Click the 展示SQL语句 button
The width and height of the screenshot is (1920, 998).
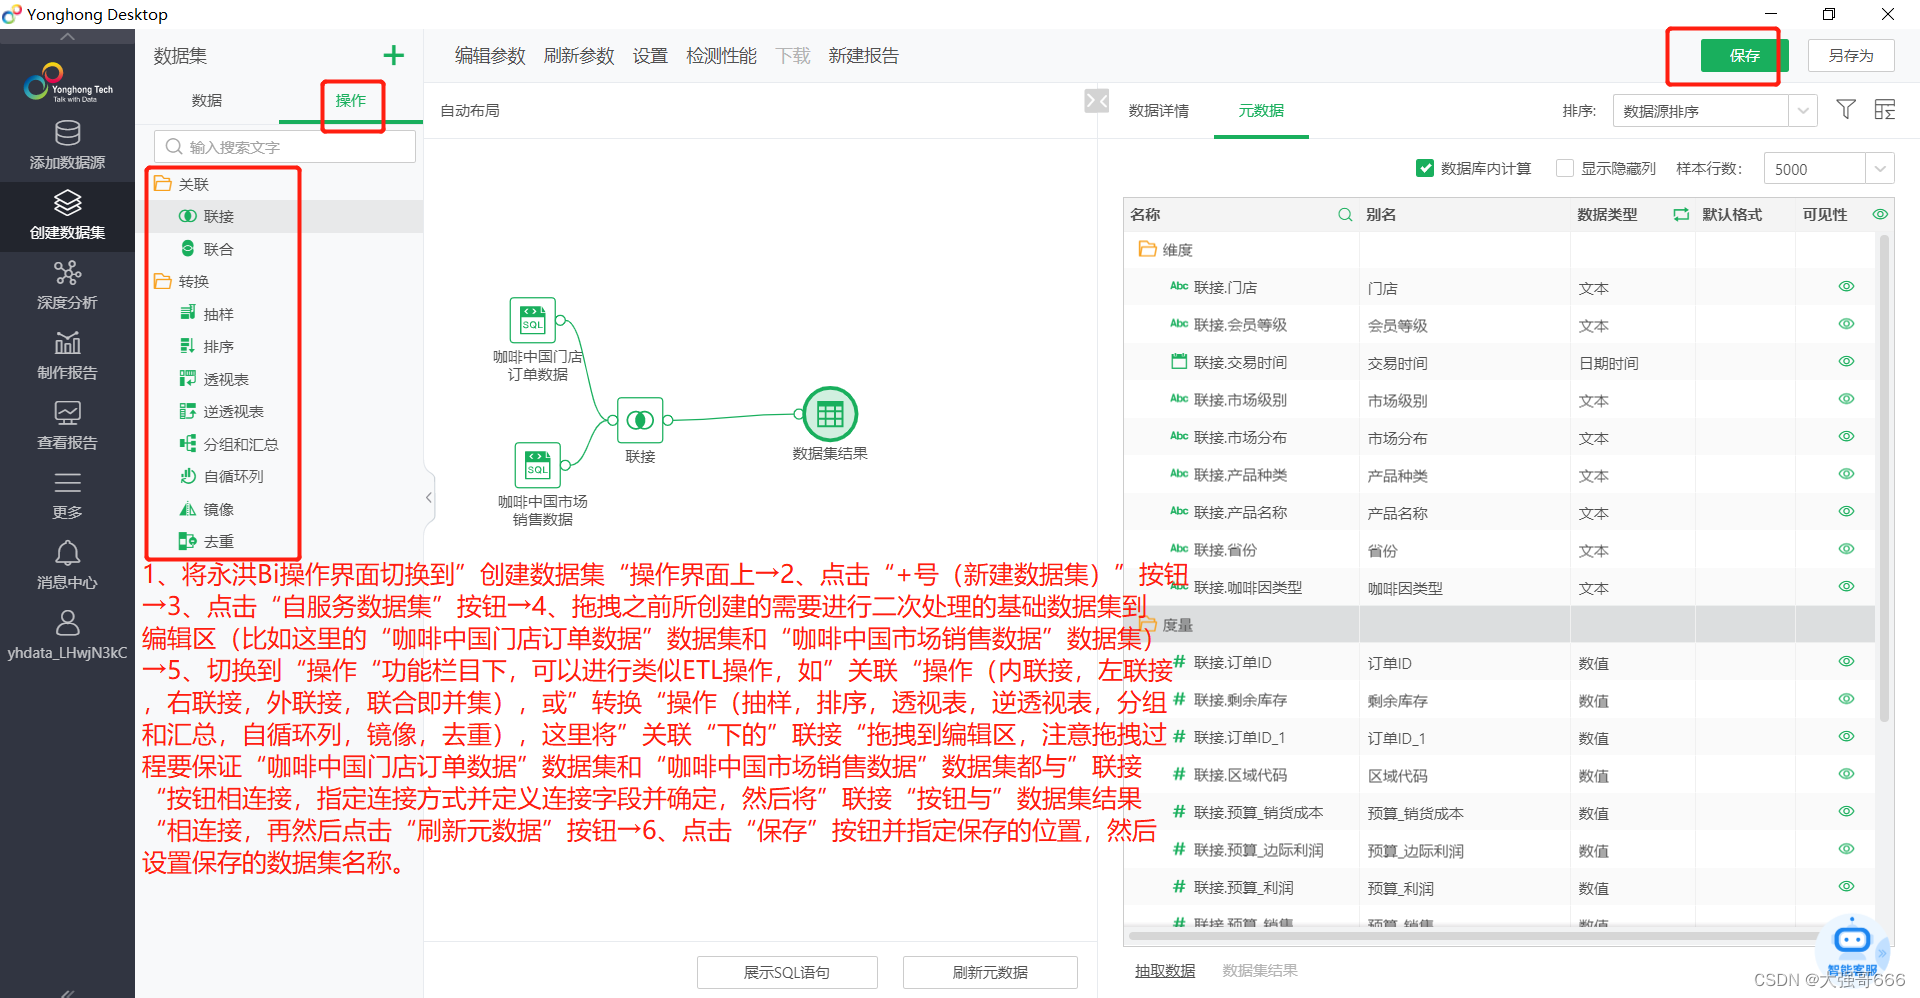pyautogui.click(x=787, y=972)
